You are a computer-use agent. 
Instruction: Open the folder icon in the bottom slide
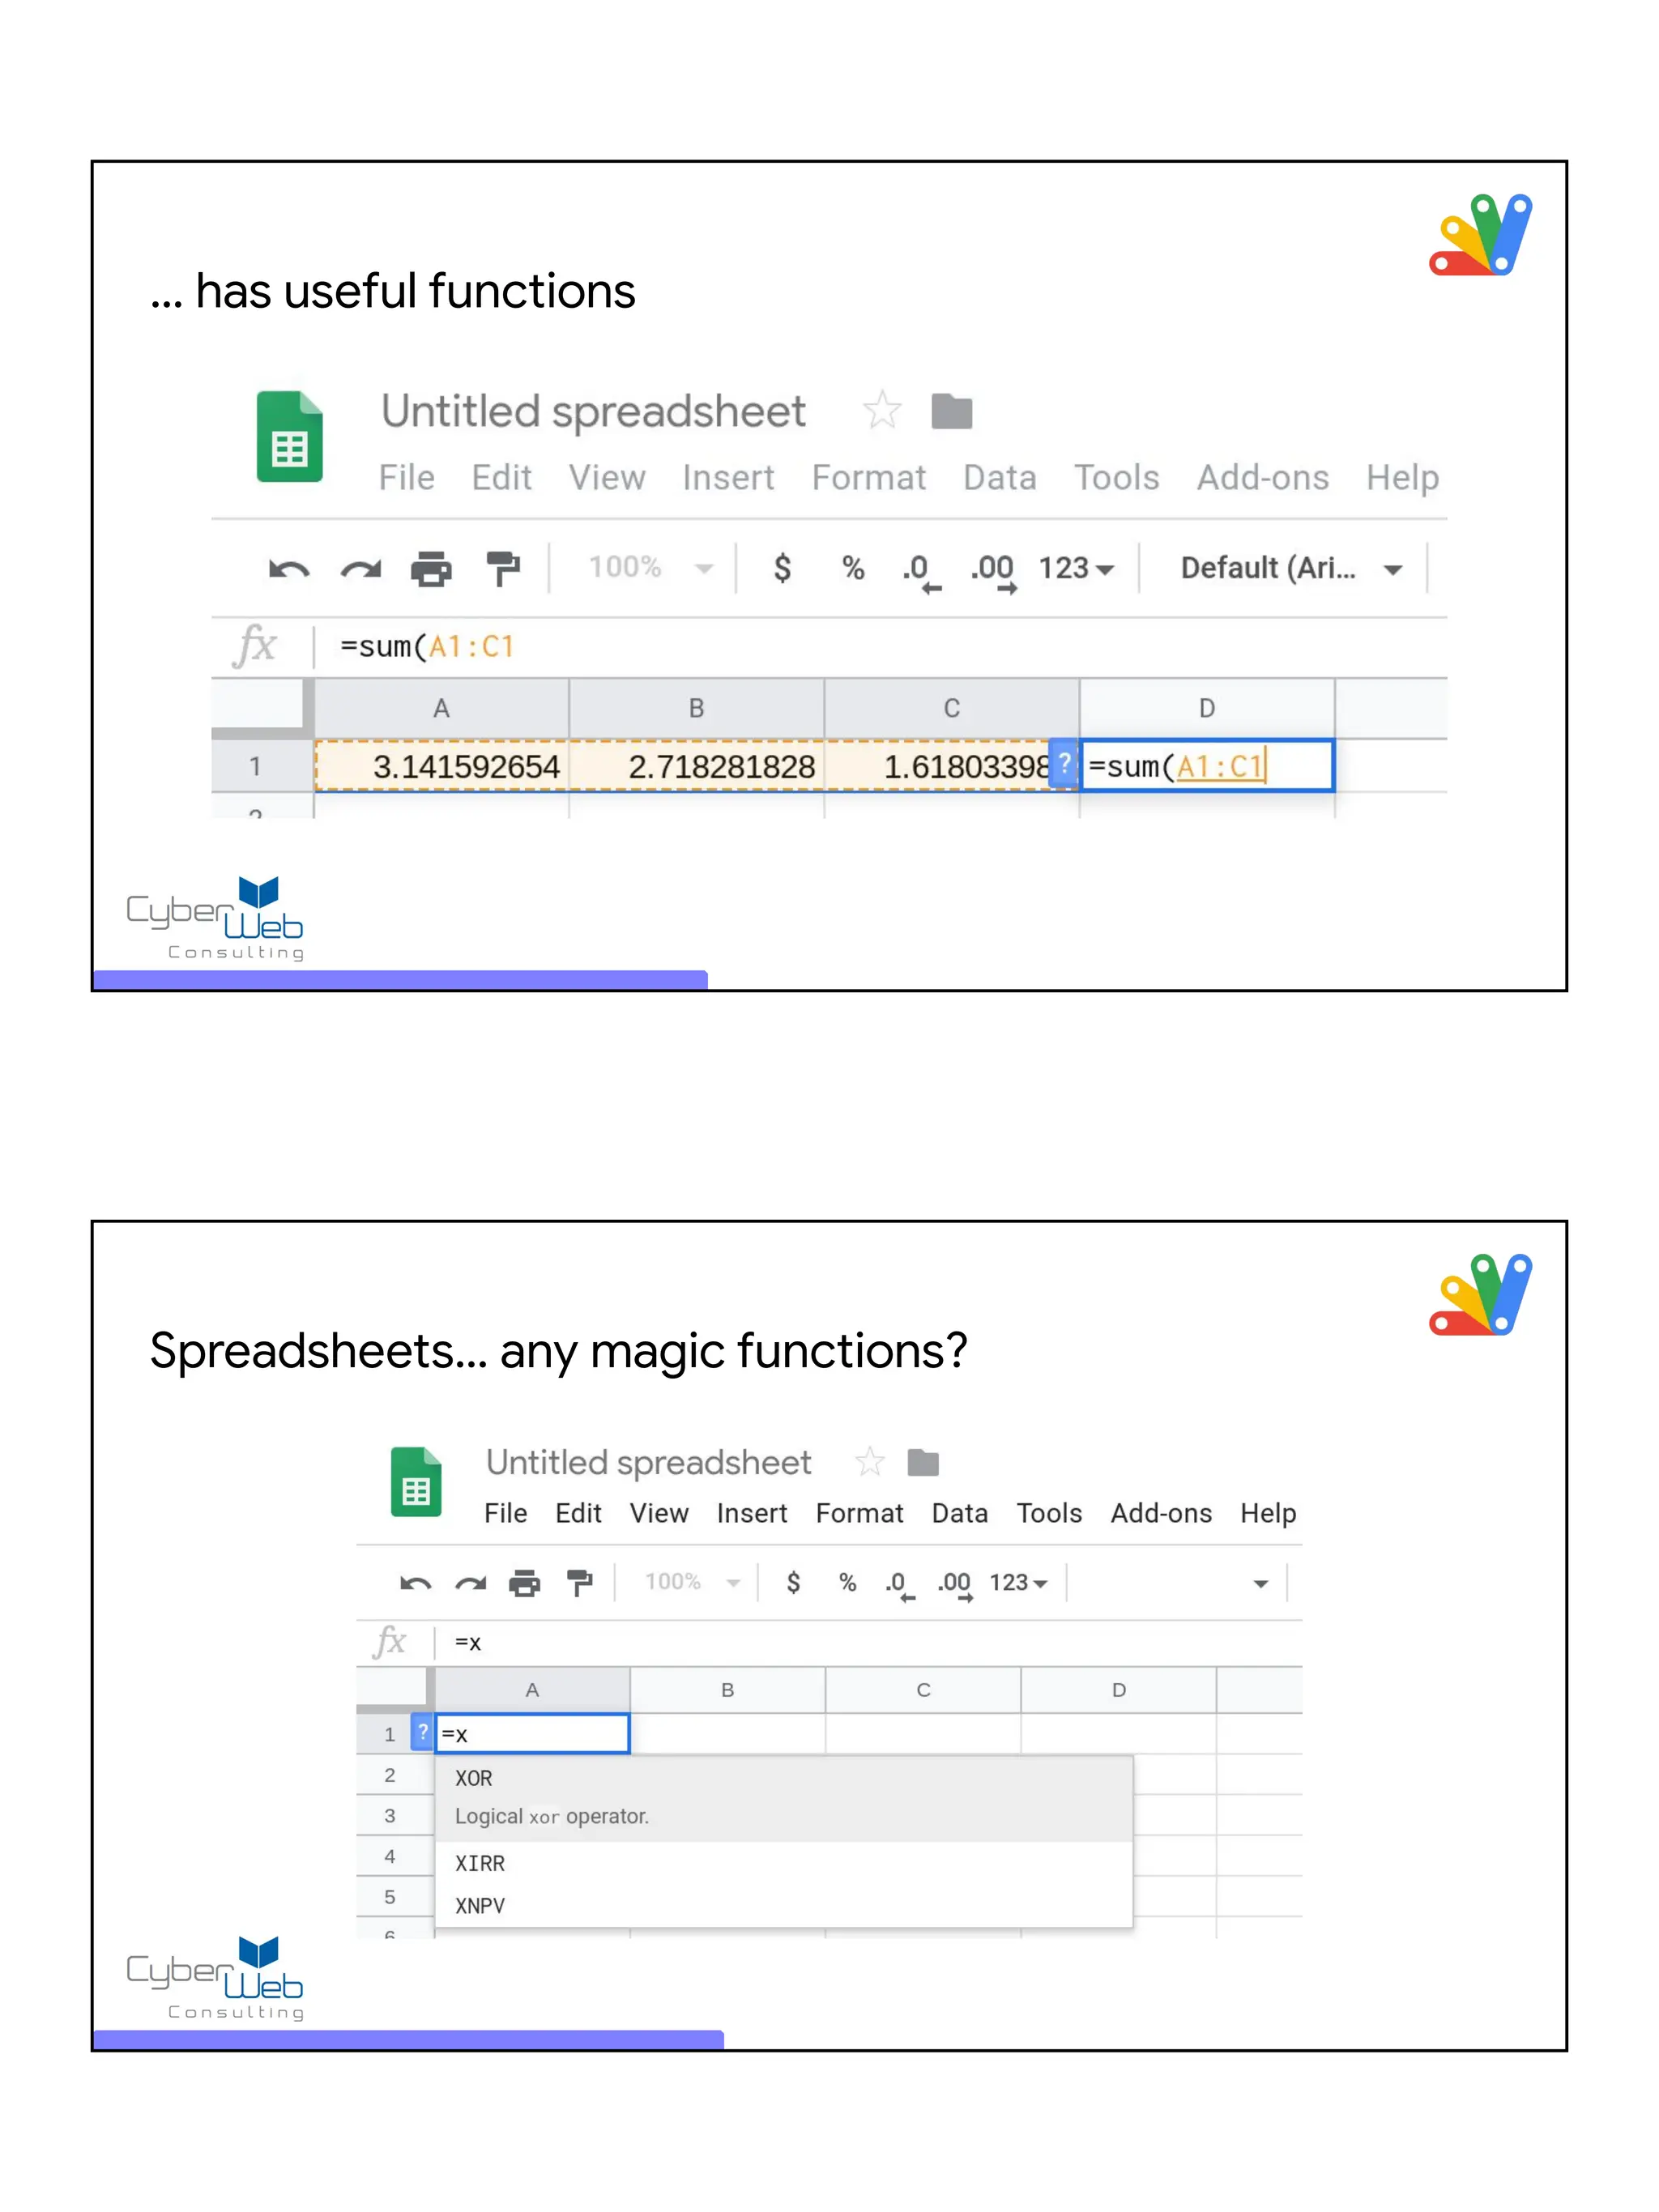(922, 1462)
